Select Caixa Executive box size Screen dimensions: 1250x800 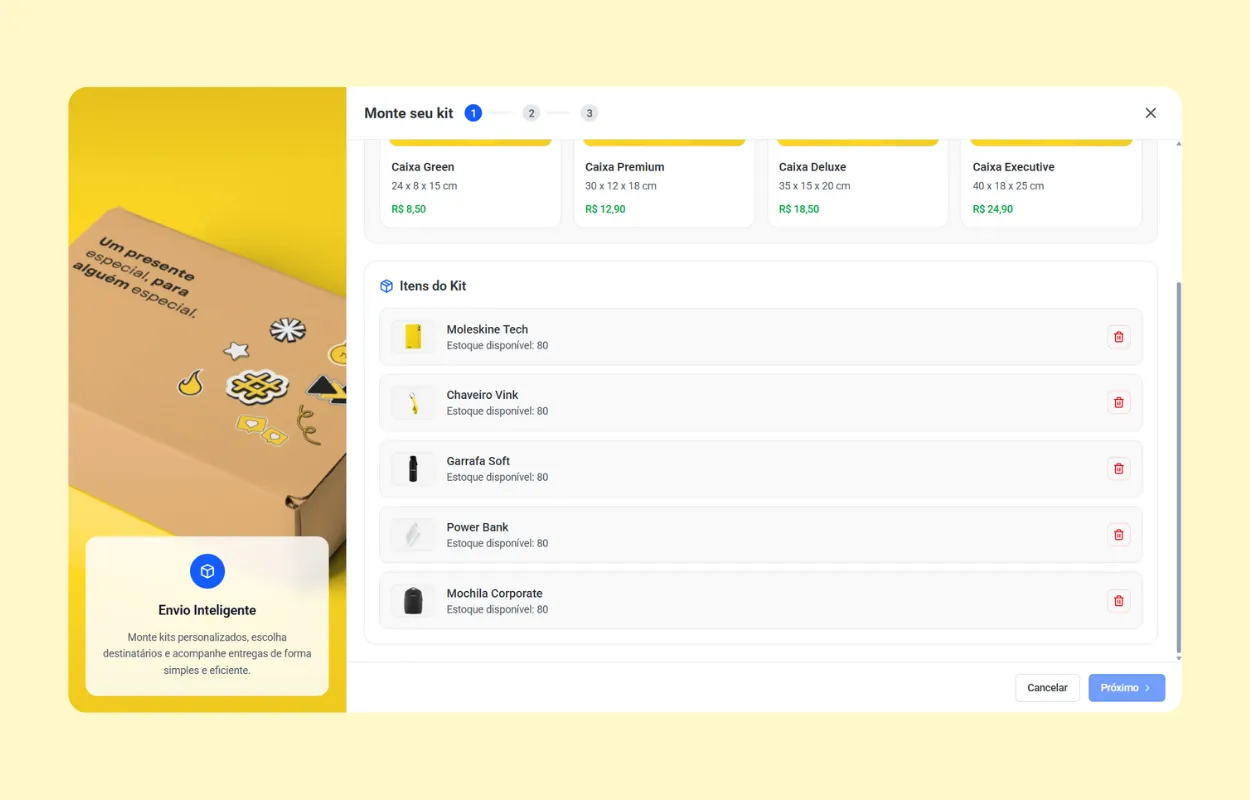[1050, 185]
